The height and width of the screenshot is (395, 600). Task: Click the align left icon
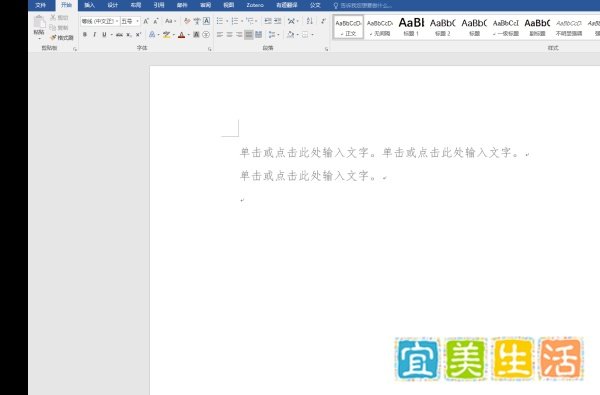click(220, 35)
